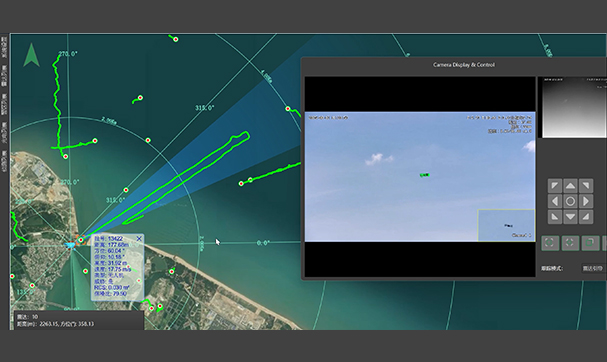The image size is (607, 362).
Task: Move camera down-left with the diagonal PTZ arrow
Action: 555,217
